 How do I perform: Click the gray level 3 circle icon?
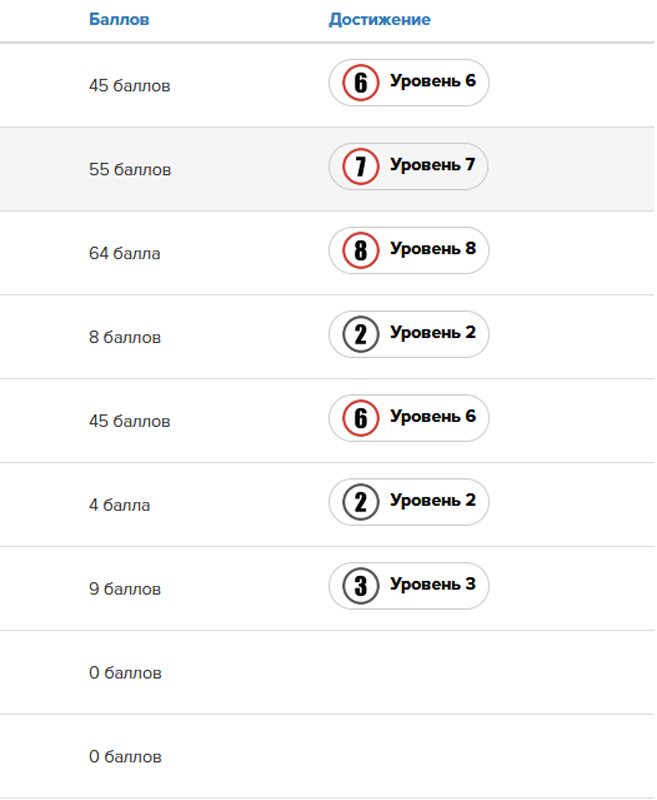pyautogui.click(x=361, y=586)
